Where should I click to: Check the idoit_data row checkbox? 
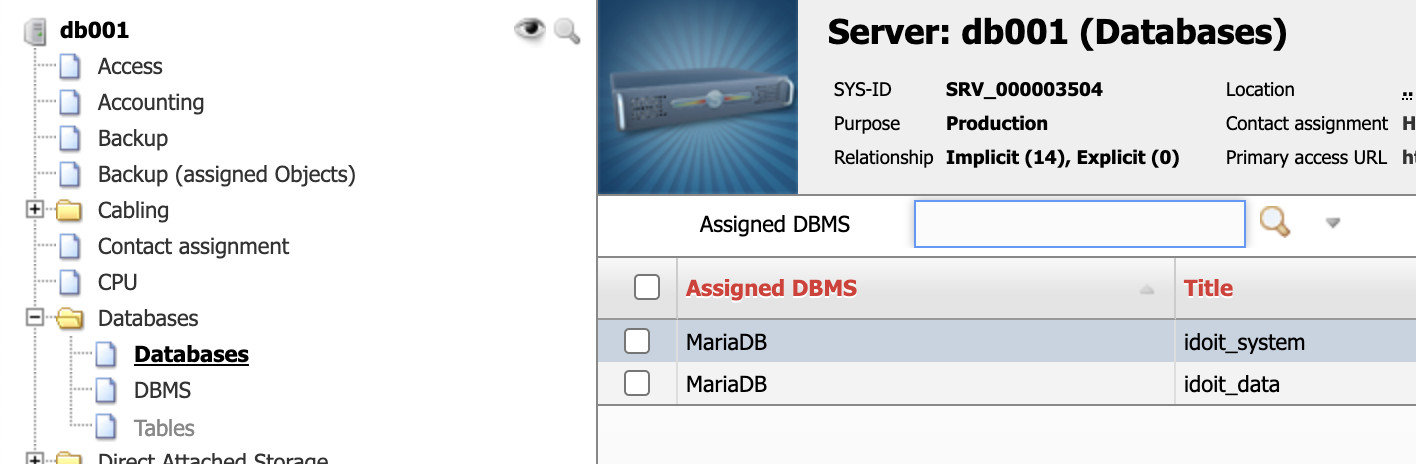click(x=637, y=383)
